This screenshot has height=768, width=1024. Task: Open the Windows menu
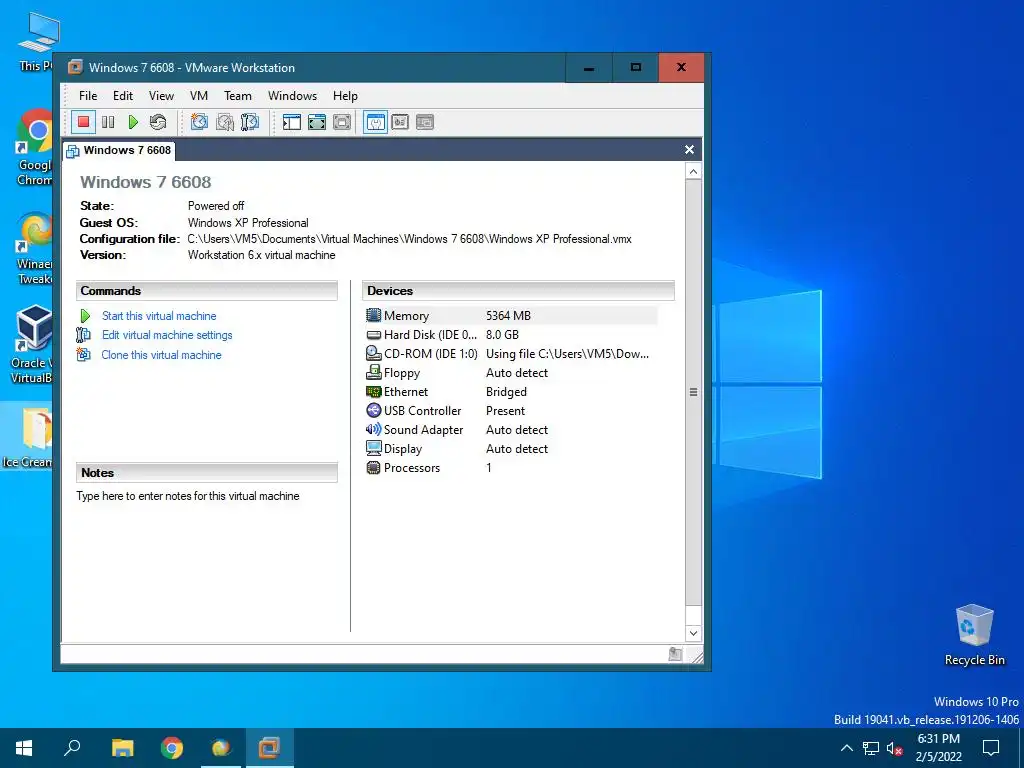tap(293, 96)
